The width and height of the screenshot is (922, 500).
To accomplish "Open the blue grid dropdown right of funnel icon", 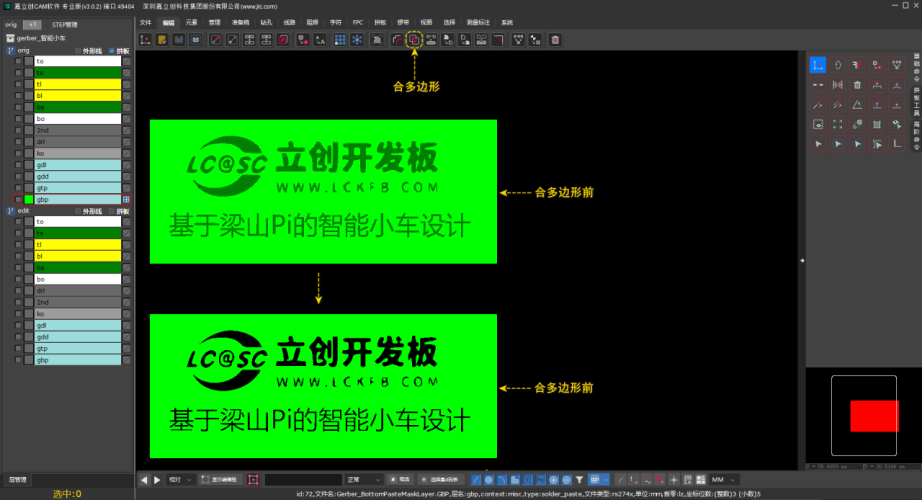I will 599,480.
